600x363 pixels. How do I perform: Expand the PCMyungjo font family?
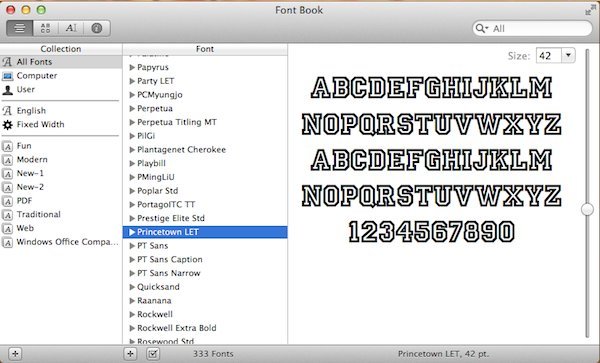pyautogui.click(x=132, y=94)
